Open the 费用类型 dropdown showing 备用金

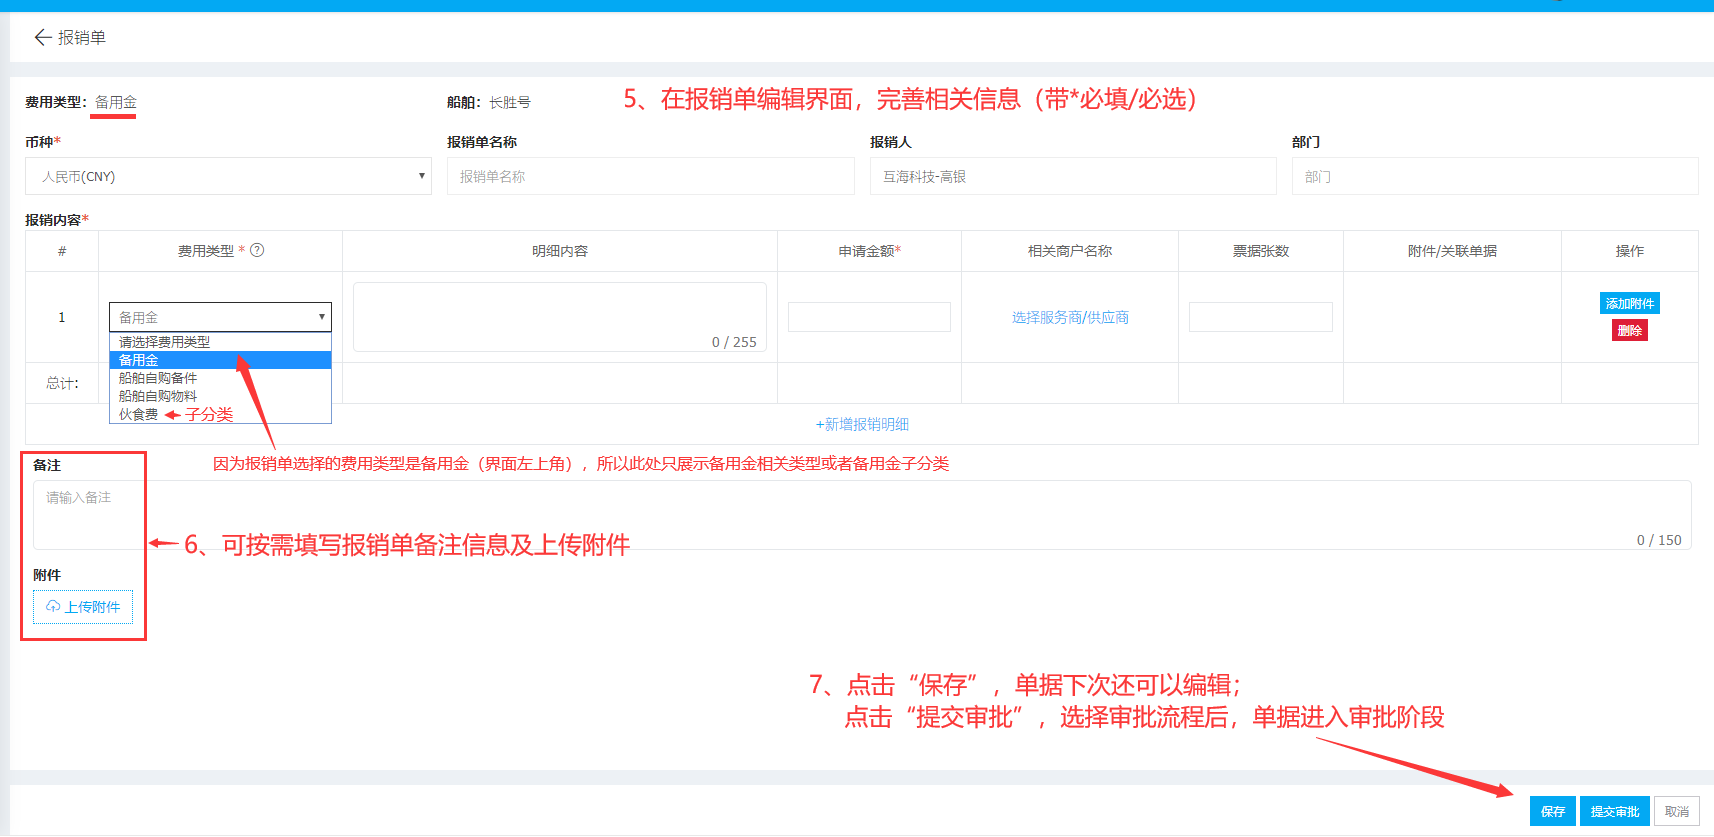click(220, 317)
